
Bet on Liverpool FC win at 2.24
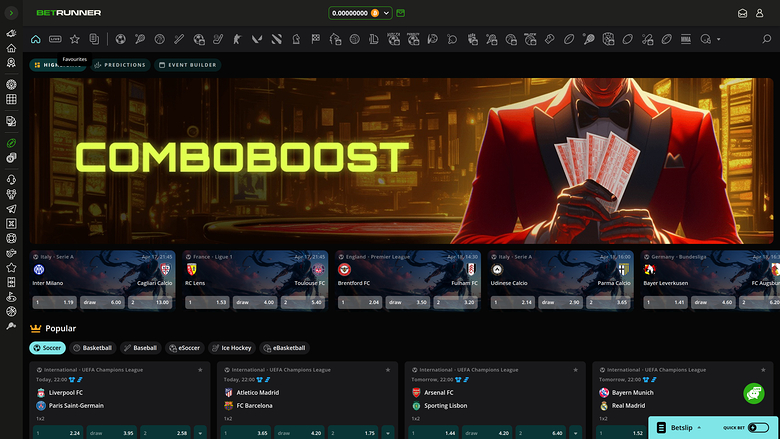tap(58, 433)
